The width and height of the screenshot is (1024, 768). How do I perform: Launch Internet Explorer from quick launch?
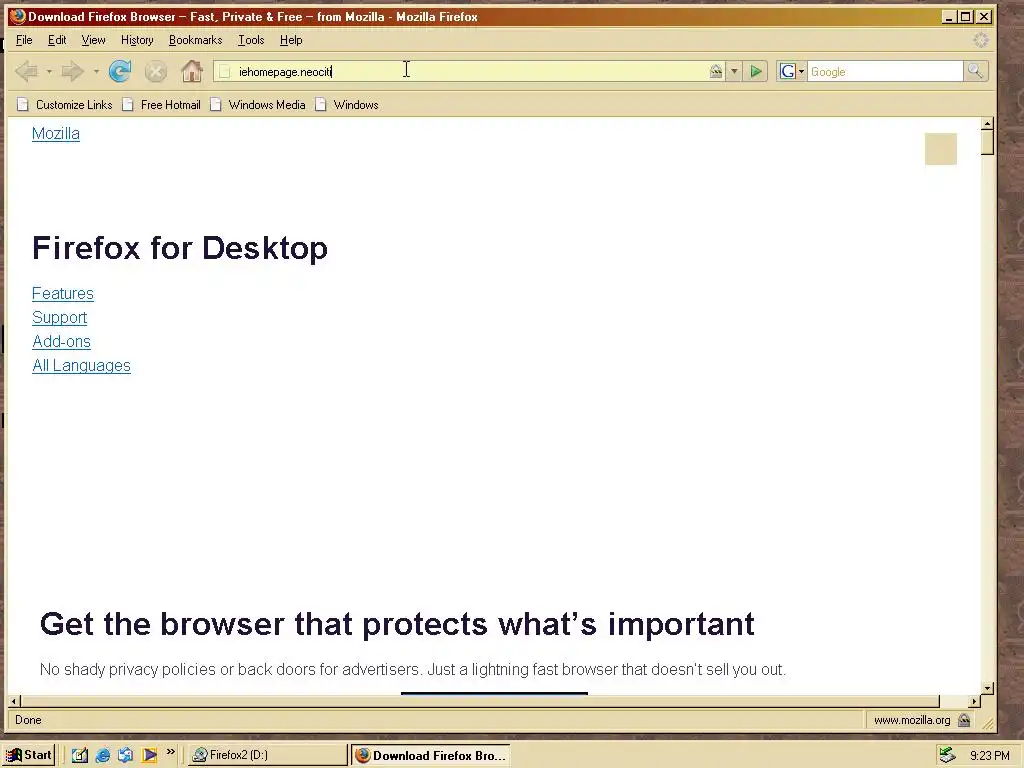(103, 755)
